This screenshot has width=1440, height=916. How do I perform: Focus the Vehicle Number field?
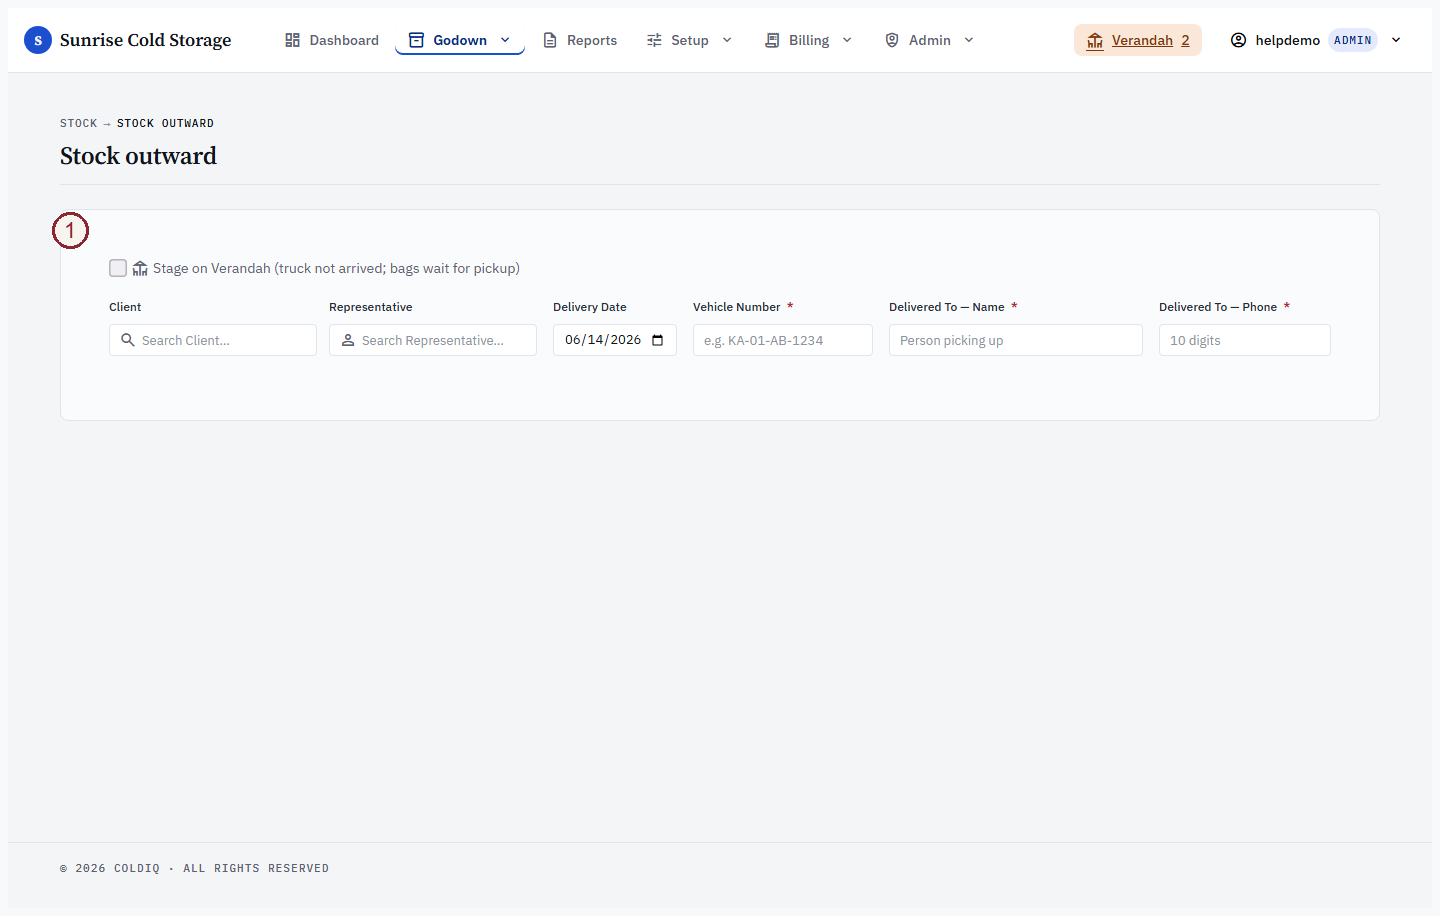pyautogui.click(x=783, y=340)
